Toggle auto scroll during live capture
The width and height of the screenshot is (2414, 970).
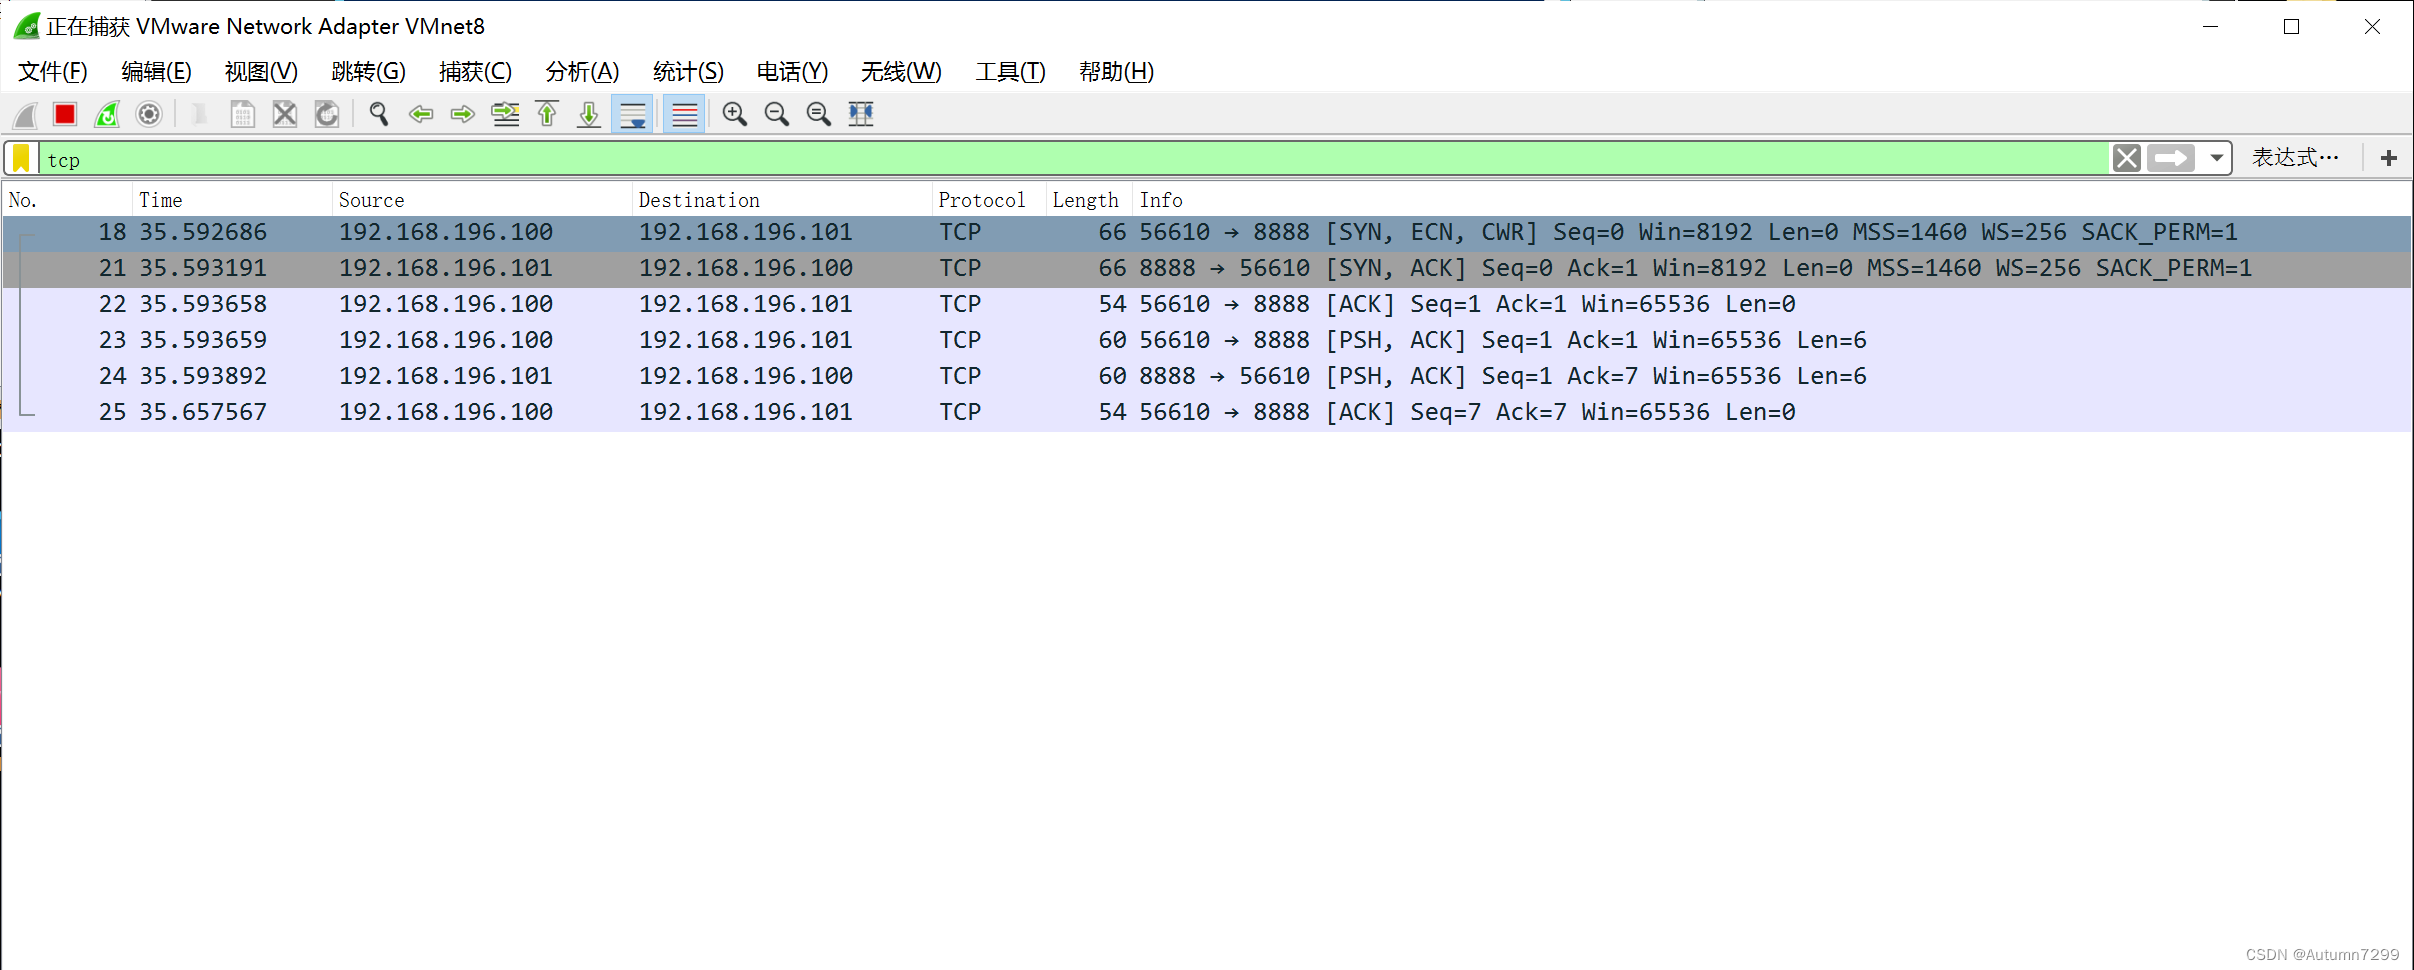[632, 115]
